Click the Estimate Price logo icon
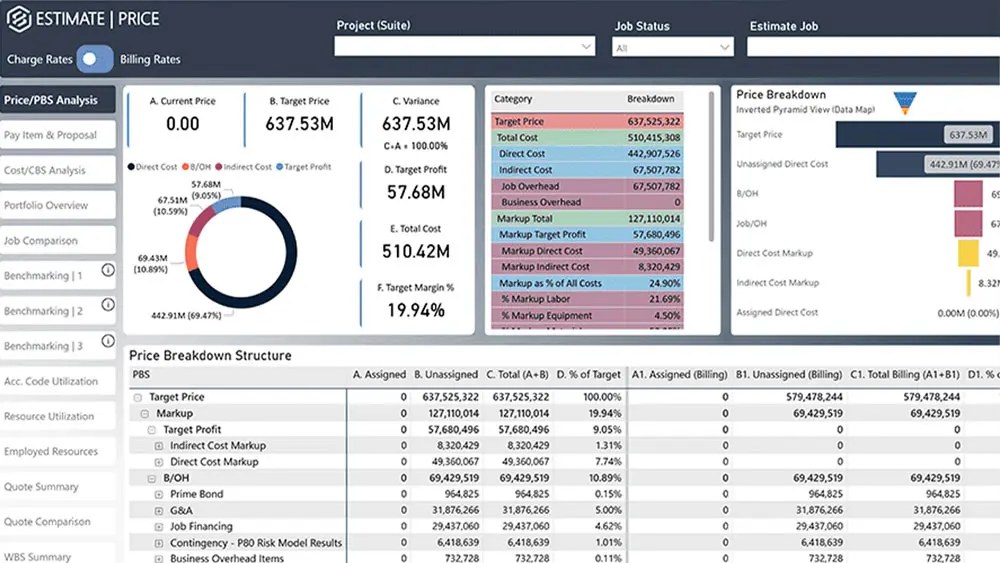The height and width of the screenshot is (563, 1000). (18, 18)
